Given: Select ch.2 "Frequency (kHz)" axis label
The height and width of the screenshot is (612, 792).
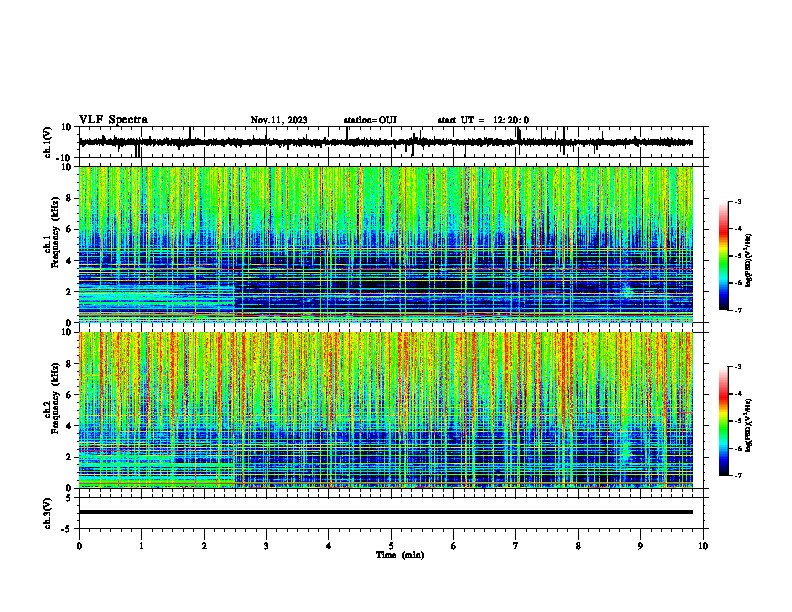Looking at the screenshot, I should [x=55, y=398].
